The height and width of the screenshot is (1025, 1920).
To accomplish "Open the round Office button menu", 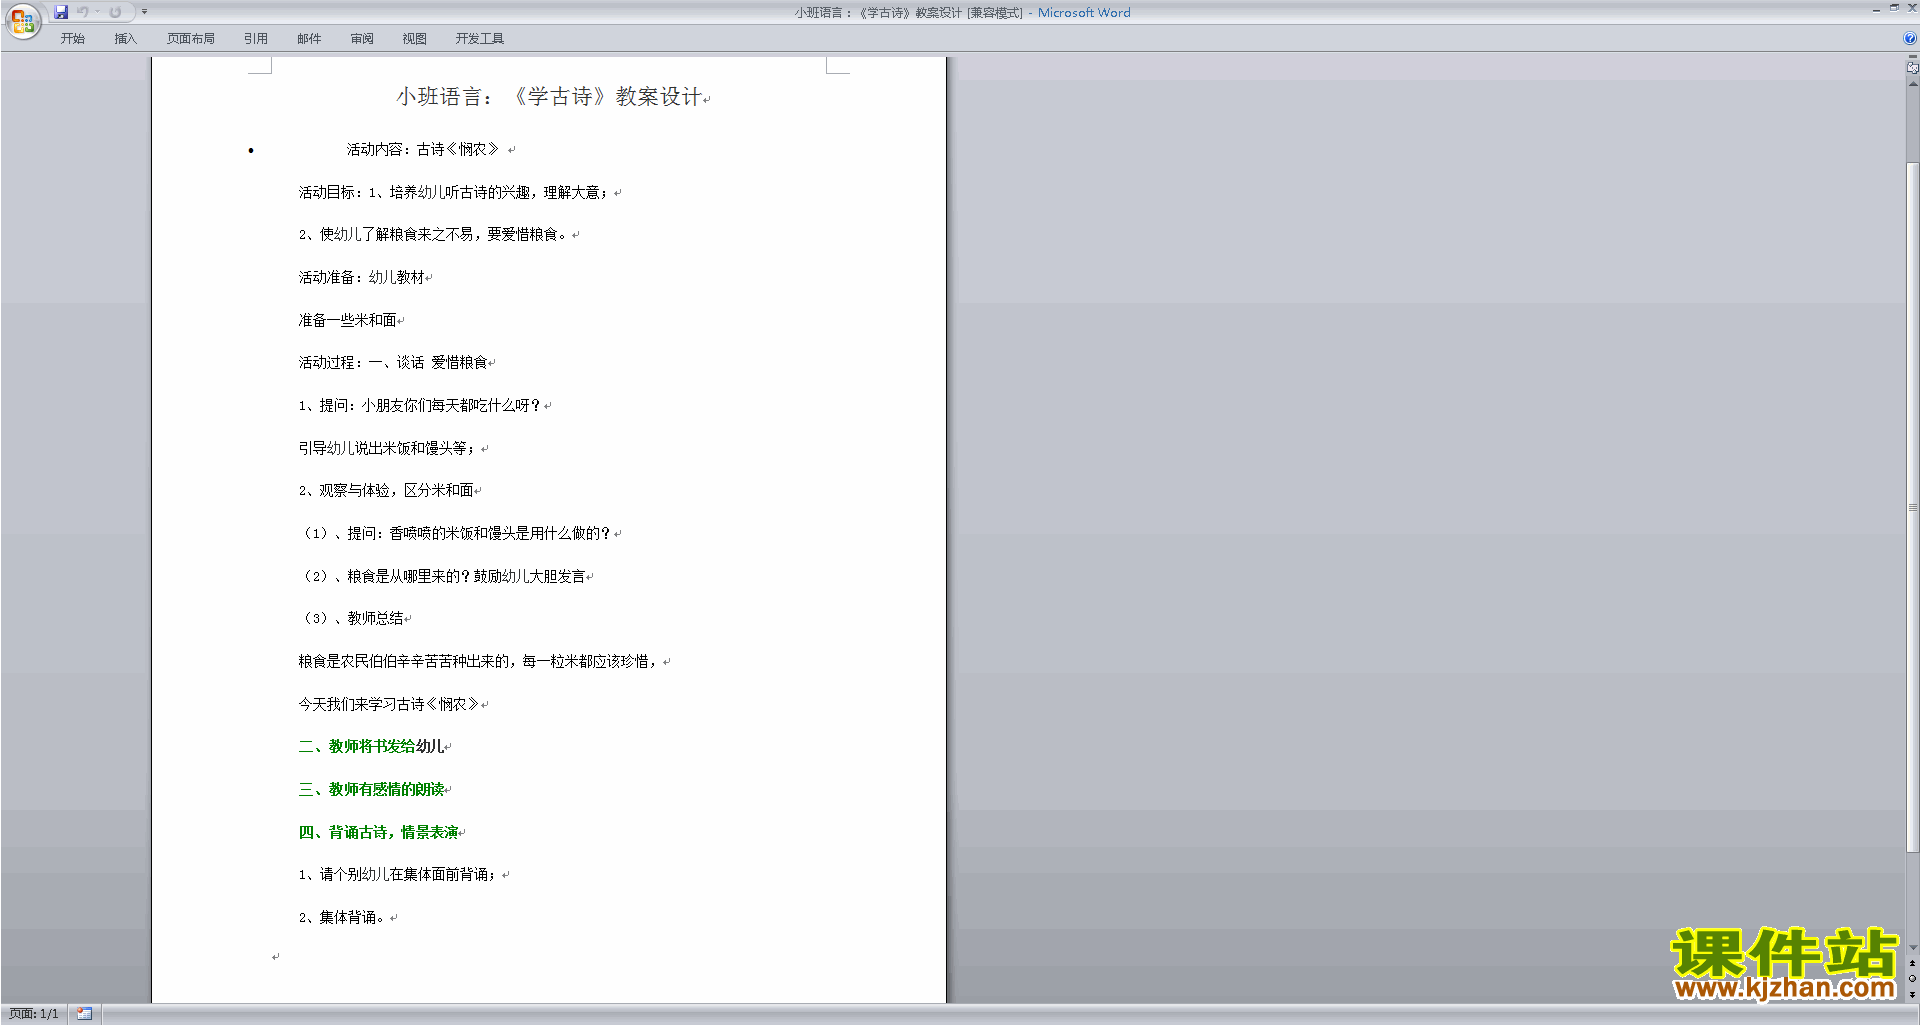I will 22,20.
